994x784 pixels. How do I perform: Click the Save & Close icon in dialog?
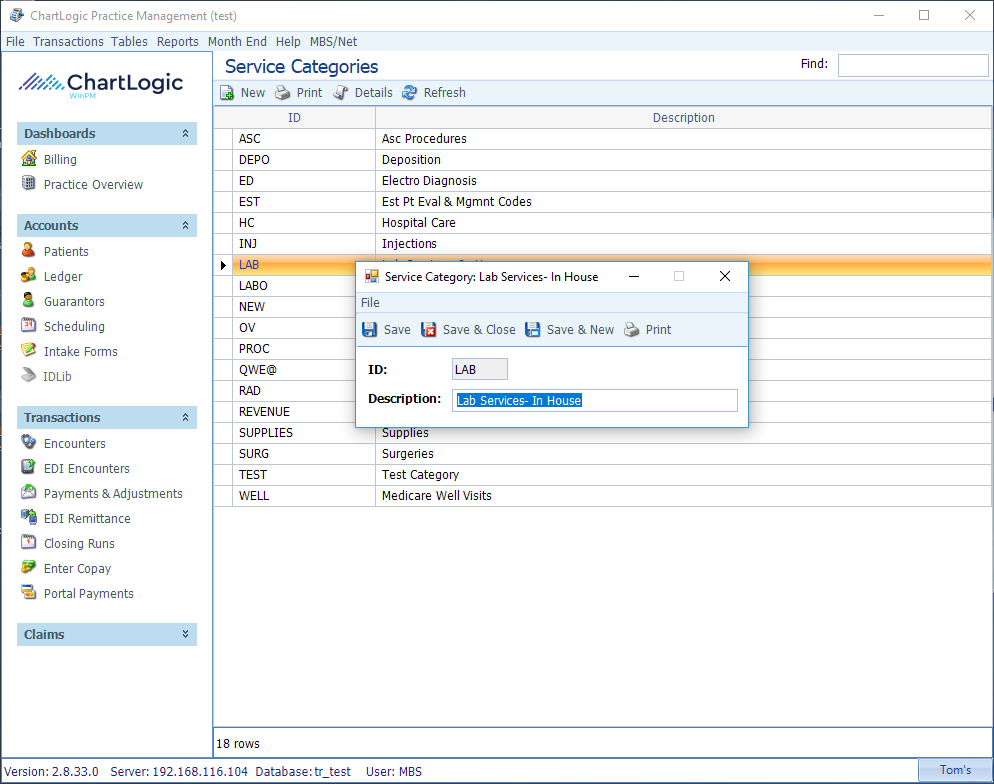[x=429, y=330]
